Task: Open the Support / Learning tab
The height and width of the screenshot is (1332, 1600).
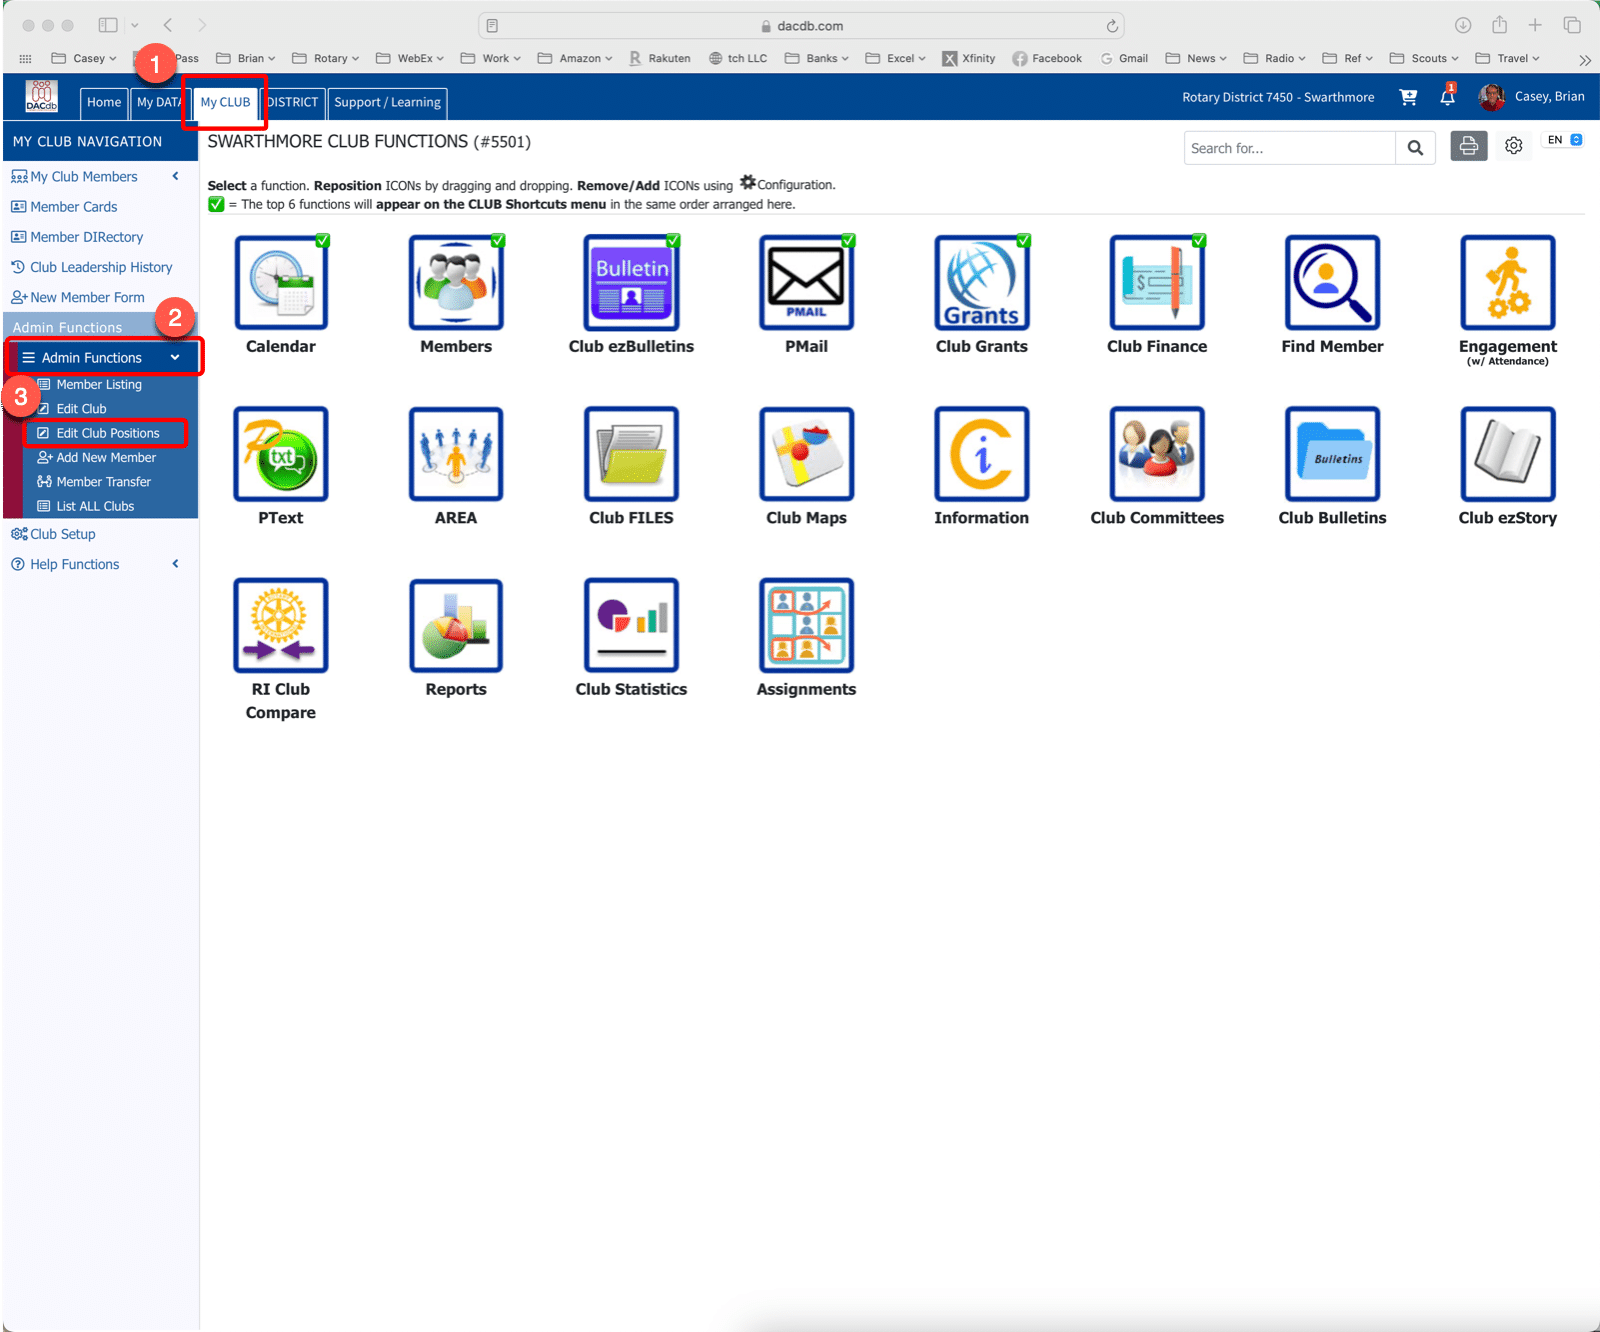Action: click(387, 102)
